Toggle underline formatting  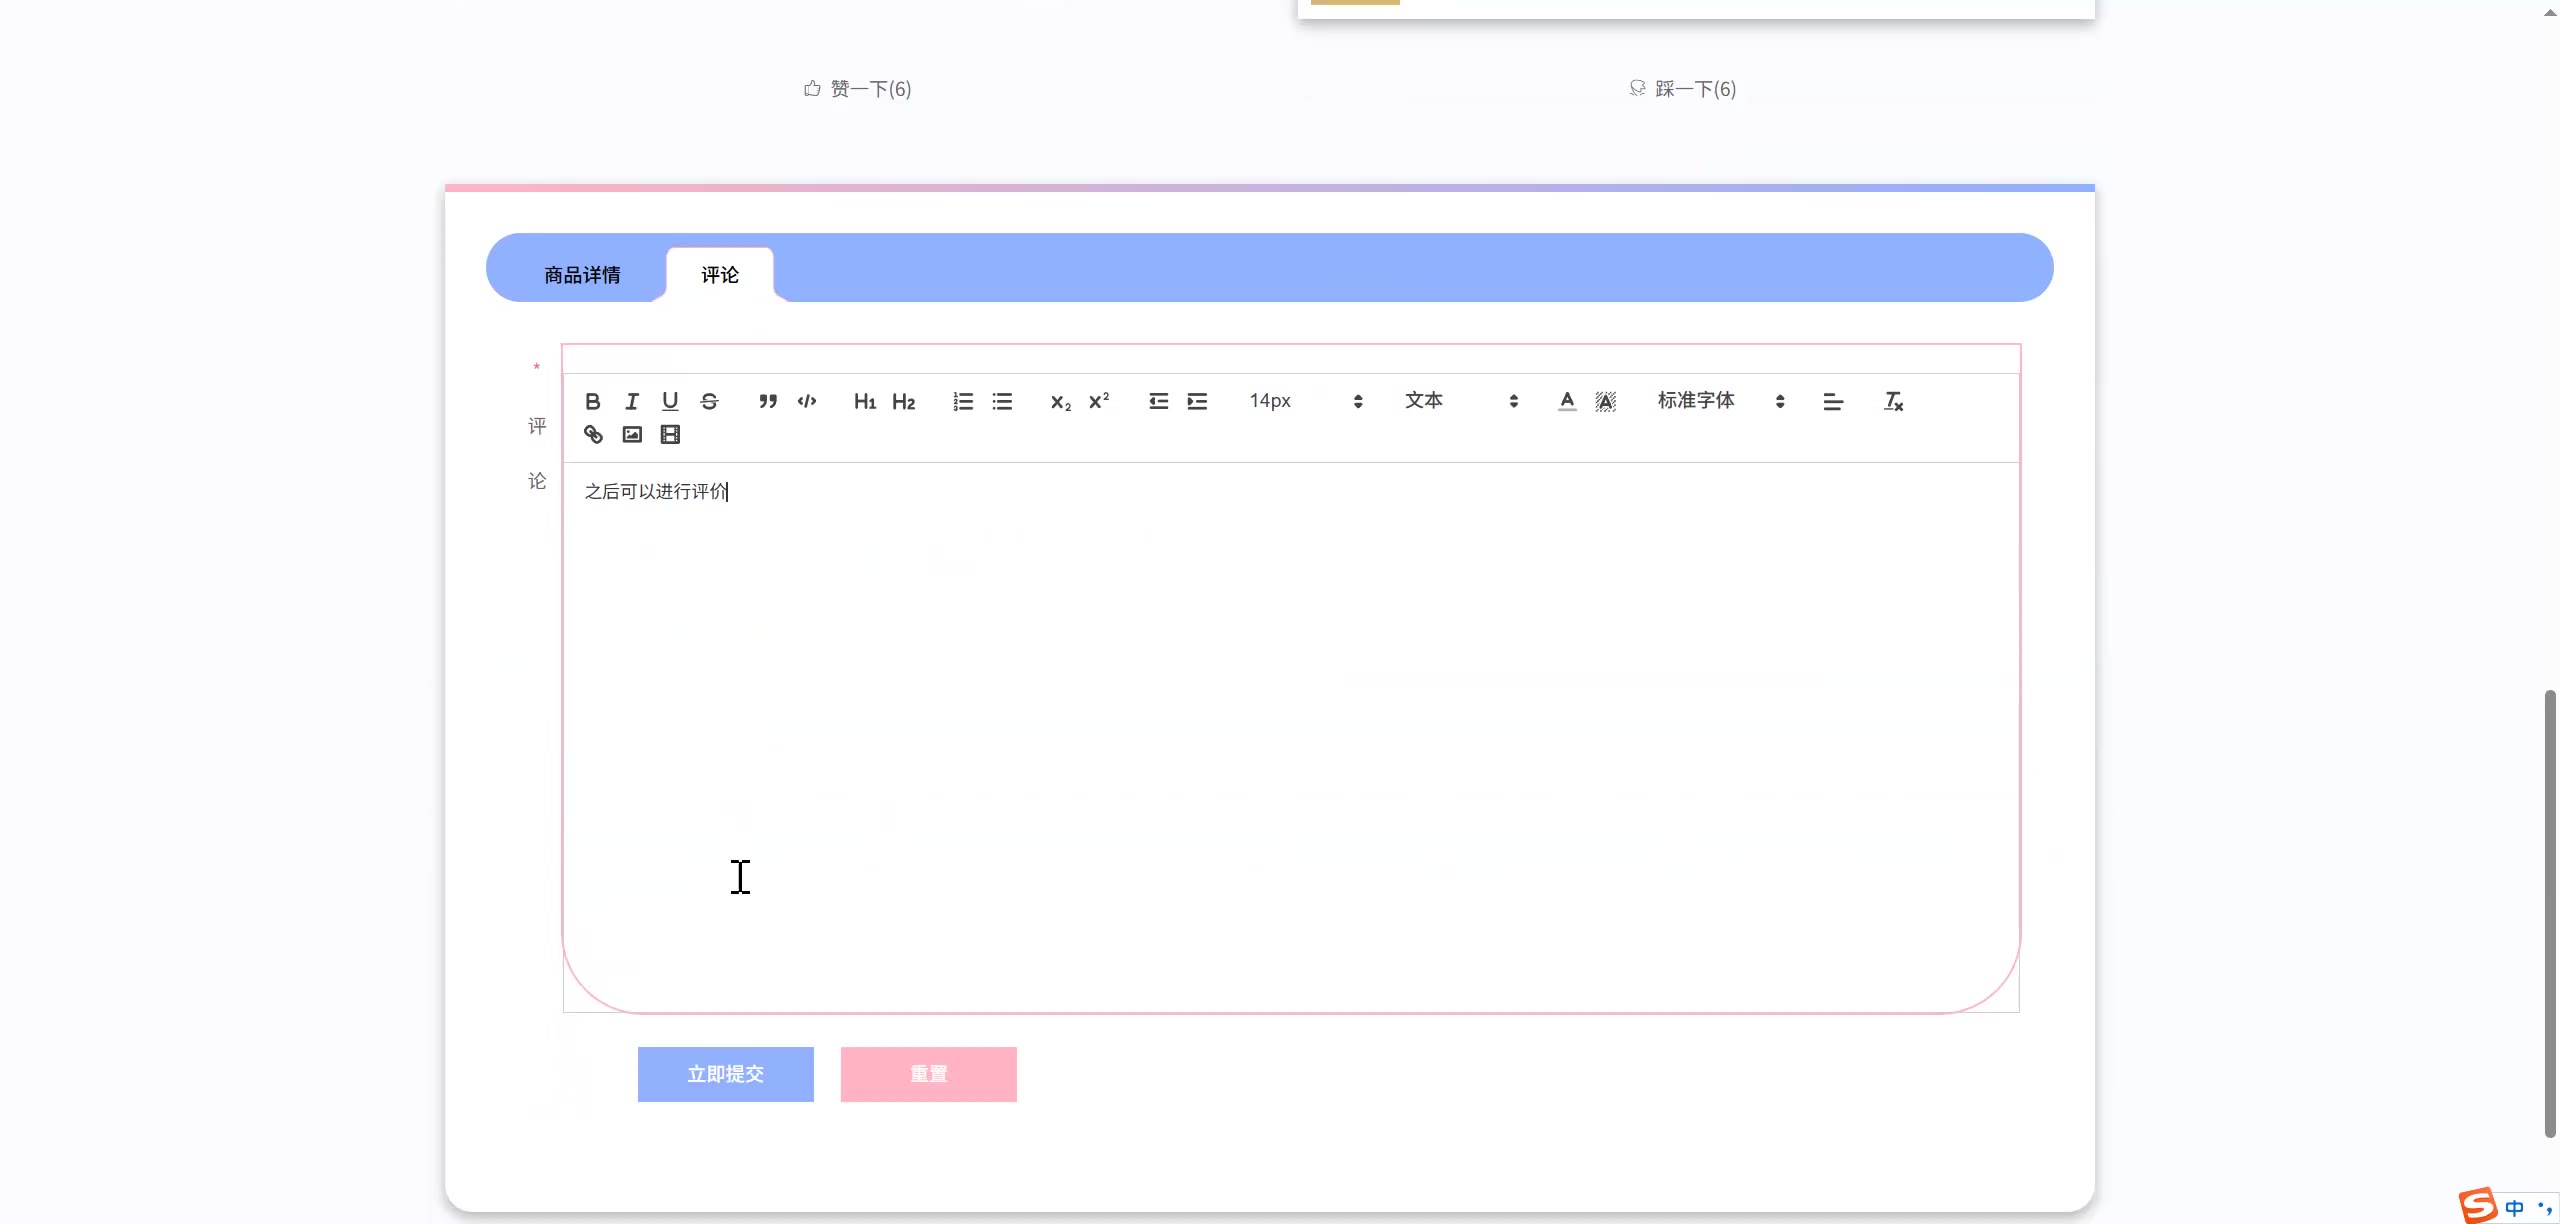tap(670, 401)
